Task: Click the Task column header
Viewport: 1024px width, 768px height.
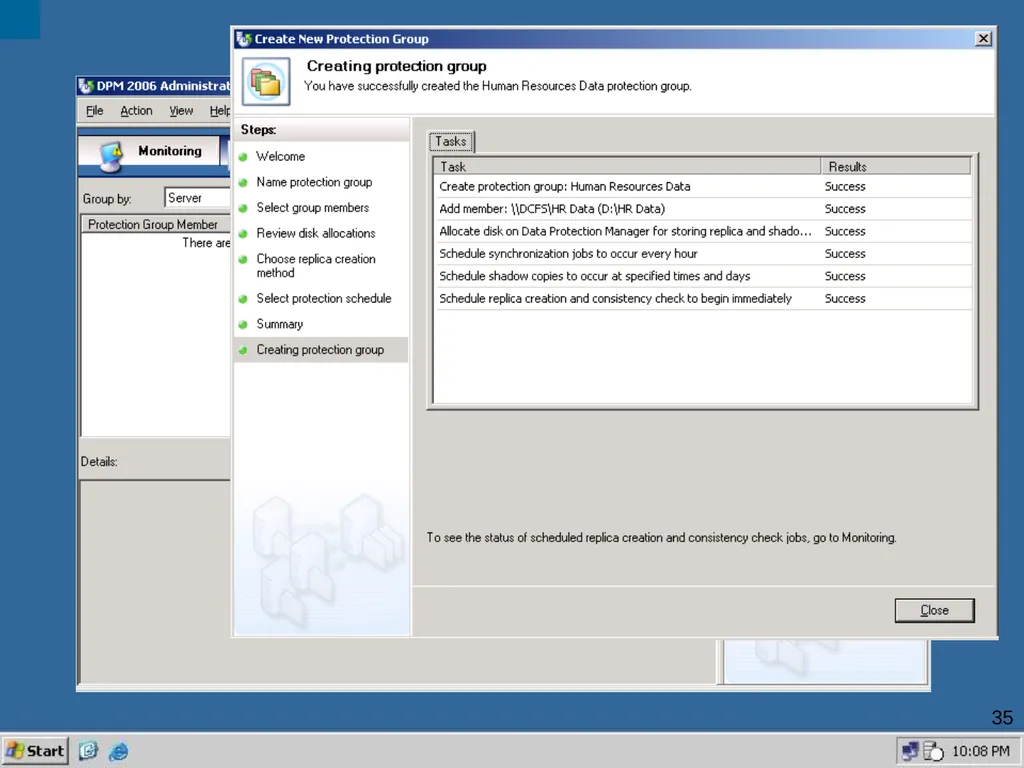Action: (627, 167)
